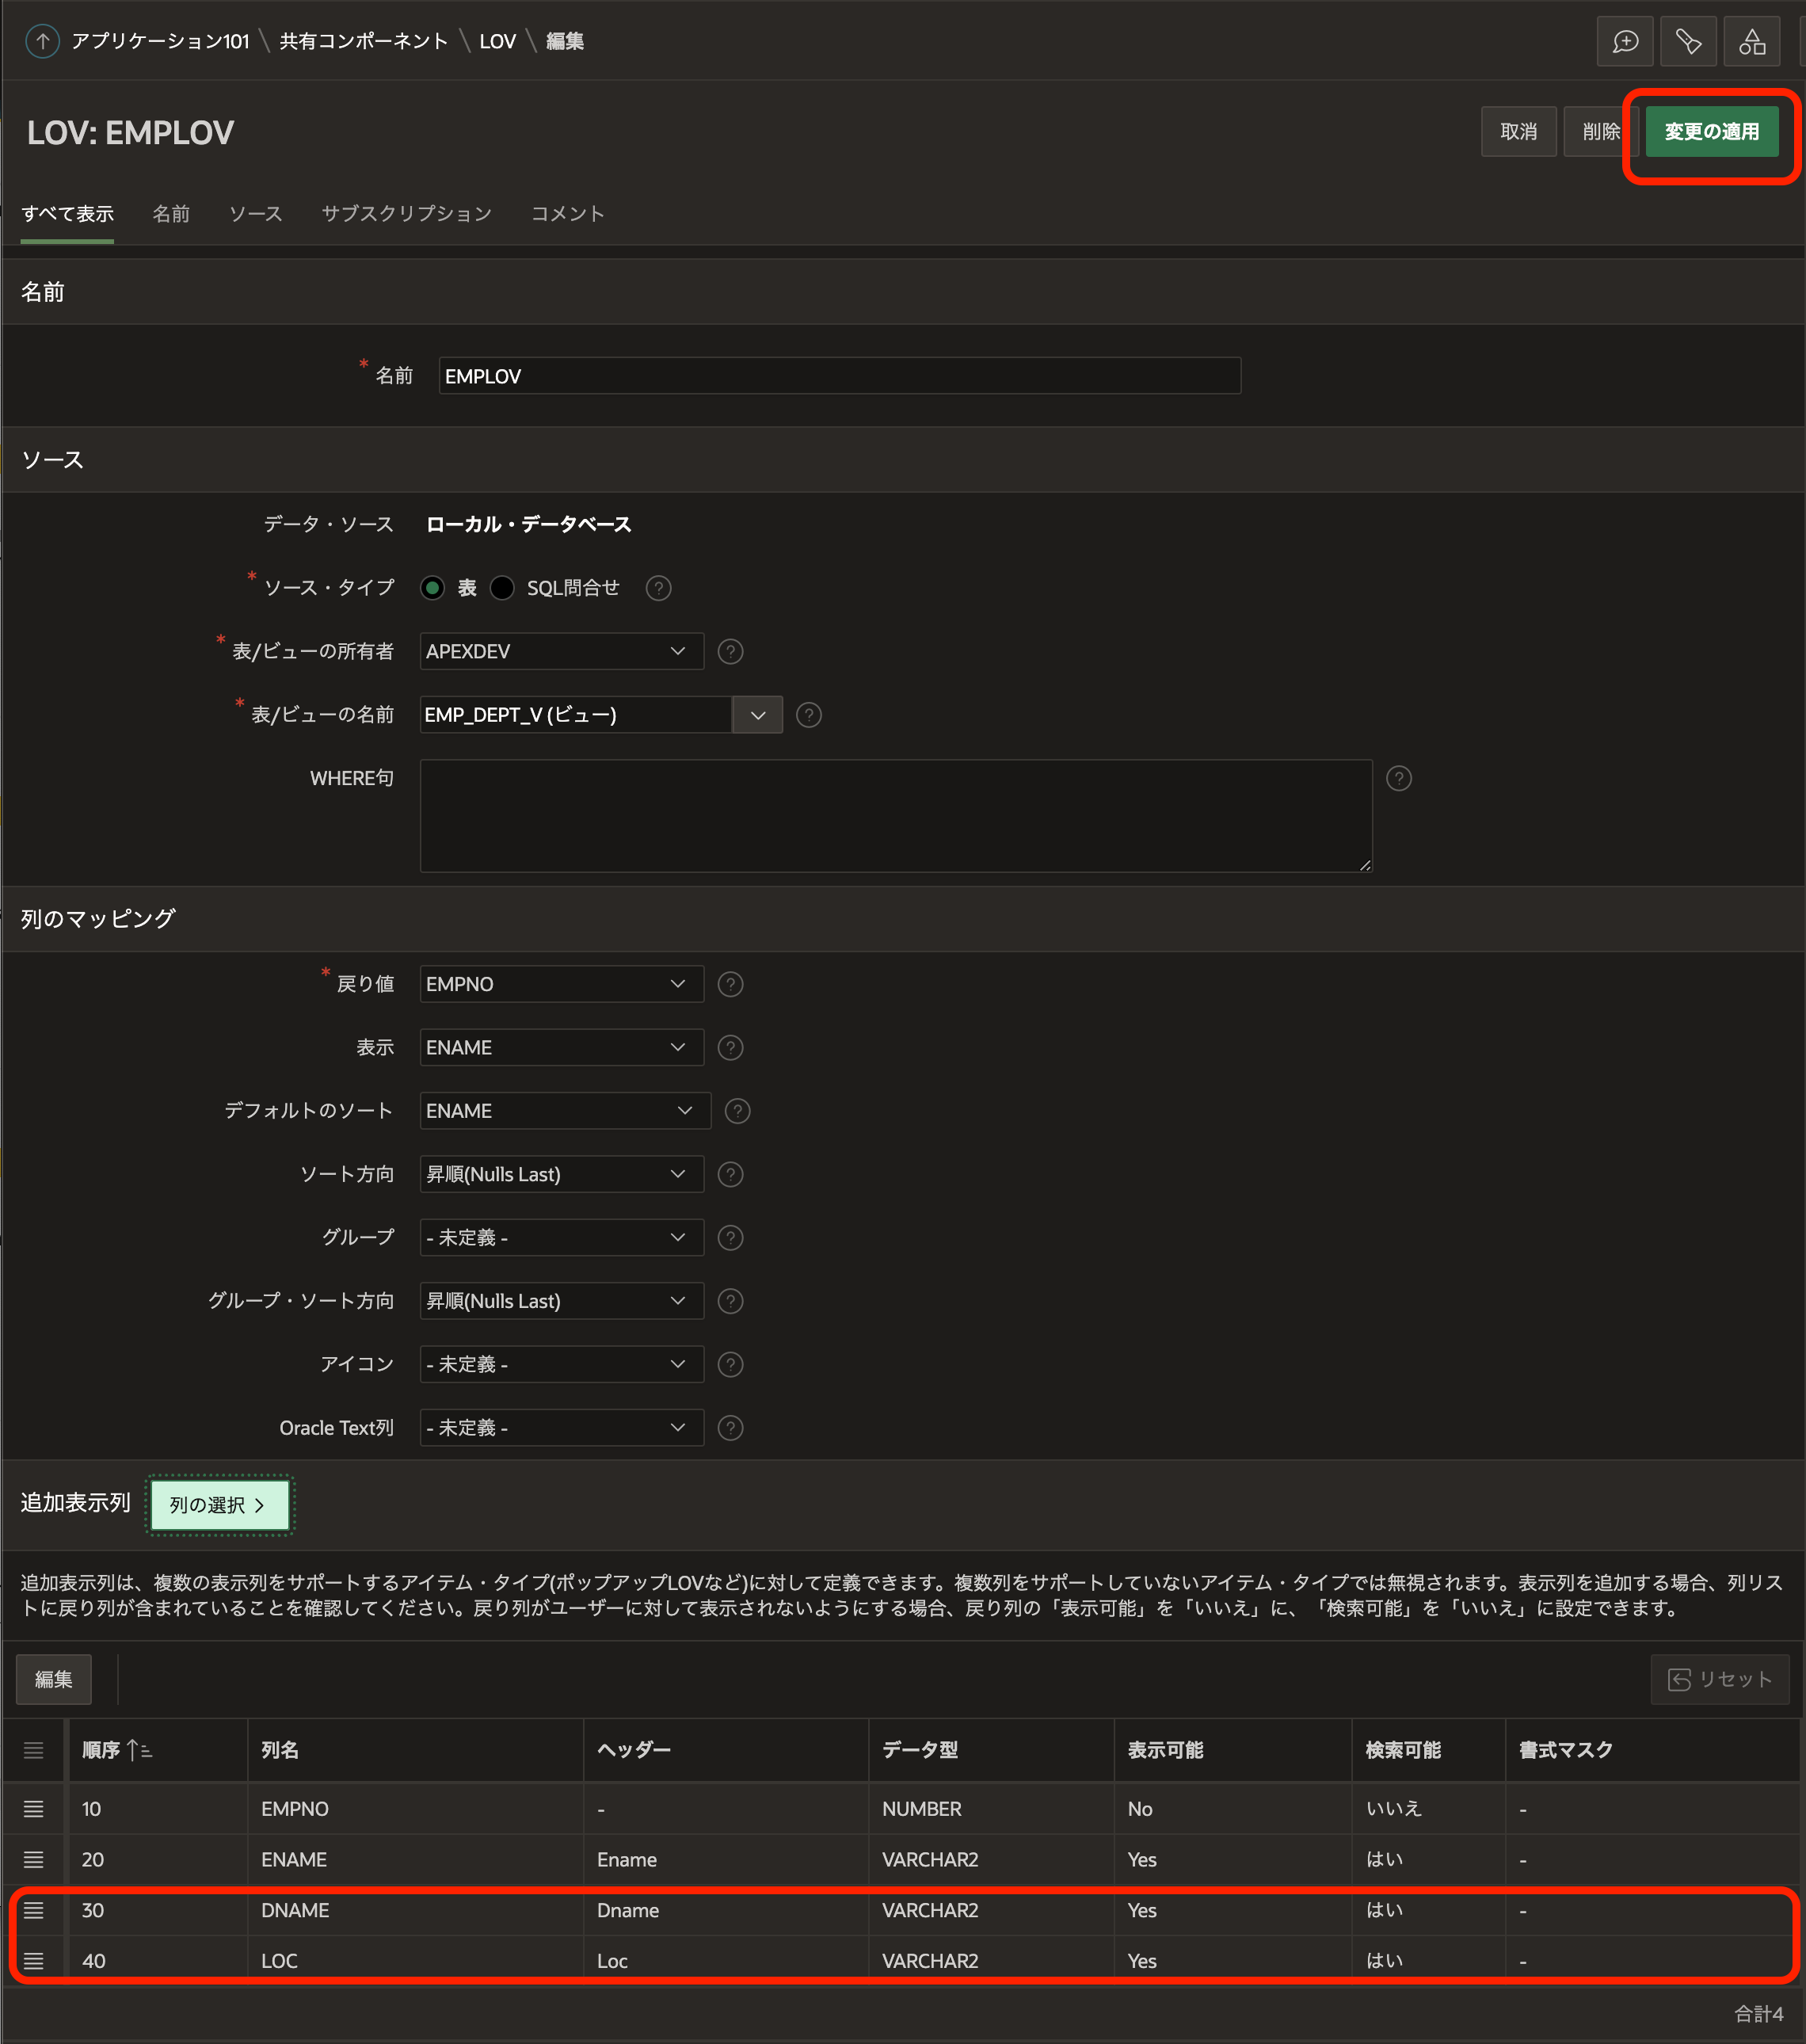Open ソート方向 dropdown

pos(562,1174)
